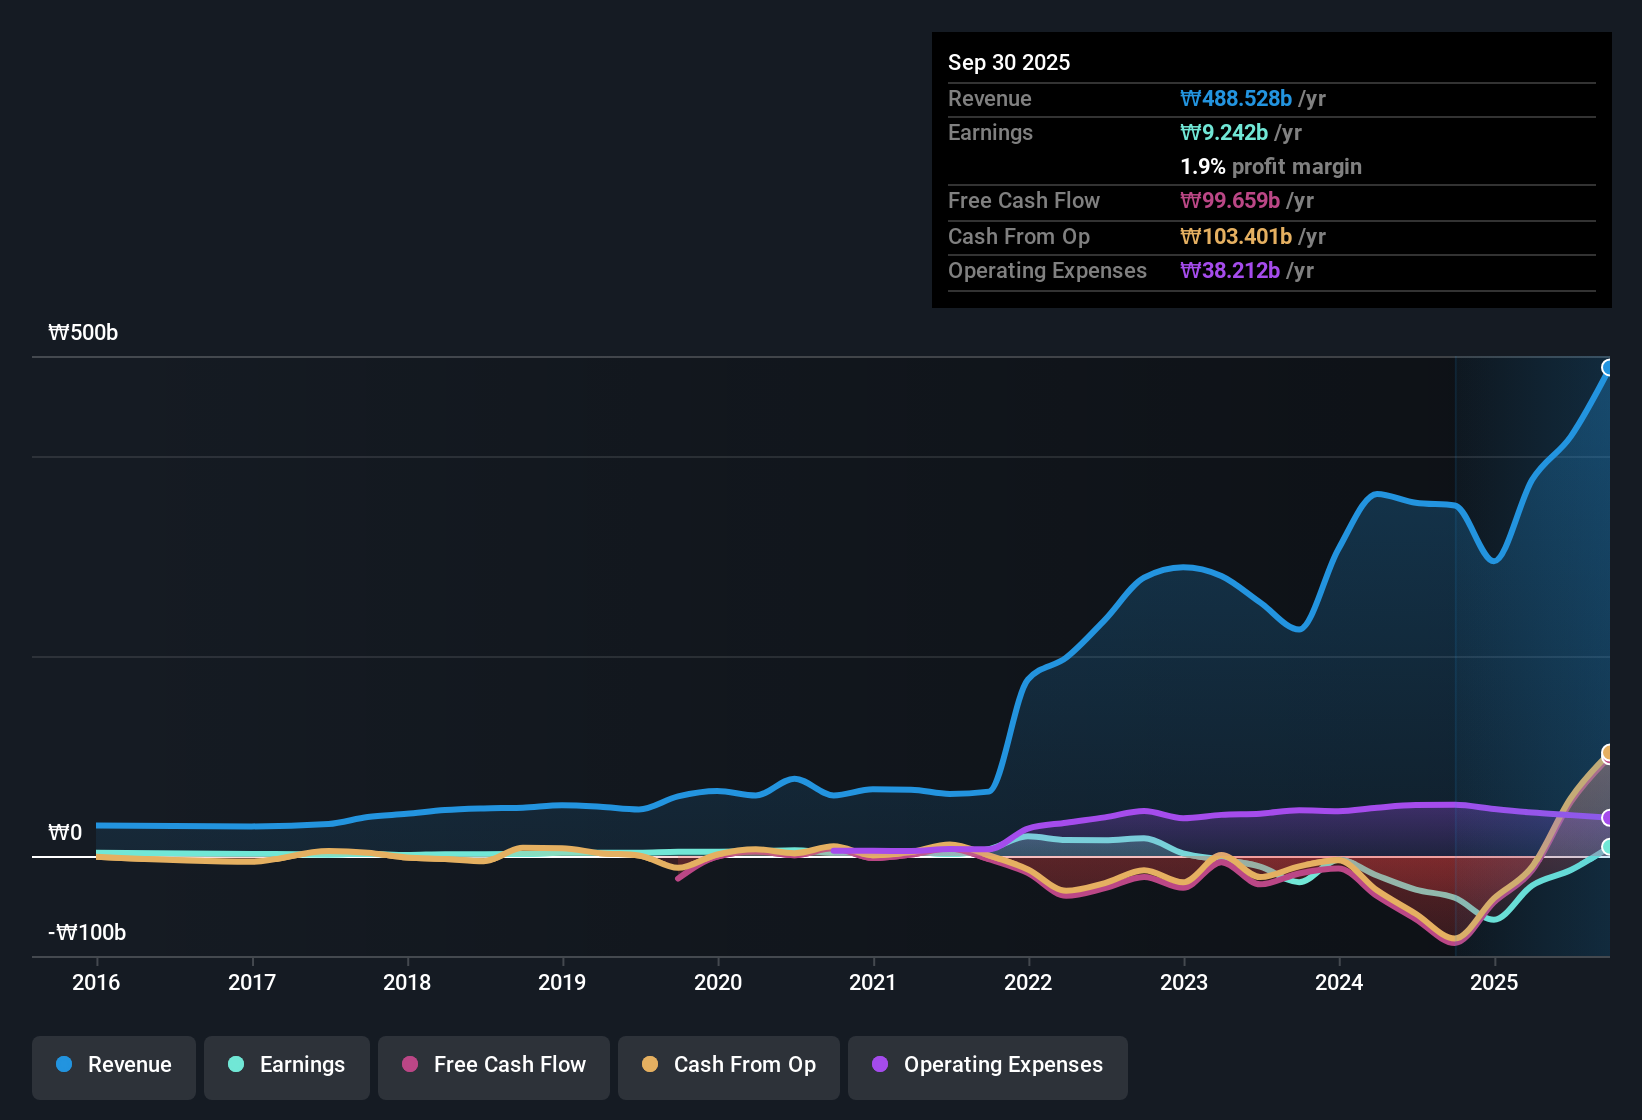Click the 2022 x-axis label
The width and height of the screenshot is (1642, 1120).
click(1028, 983)
